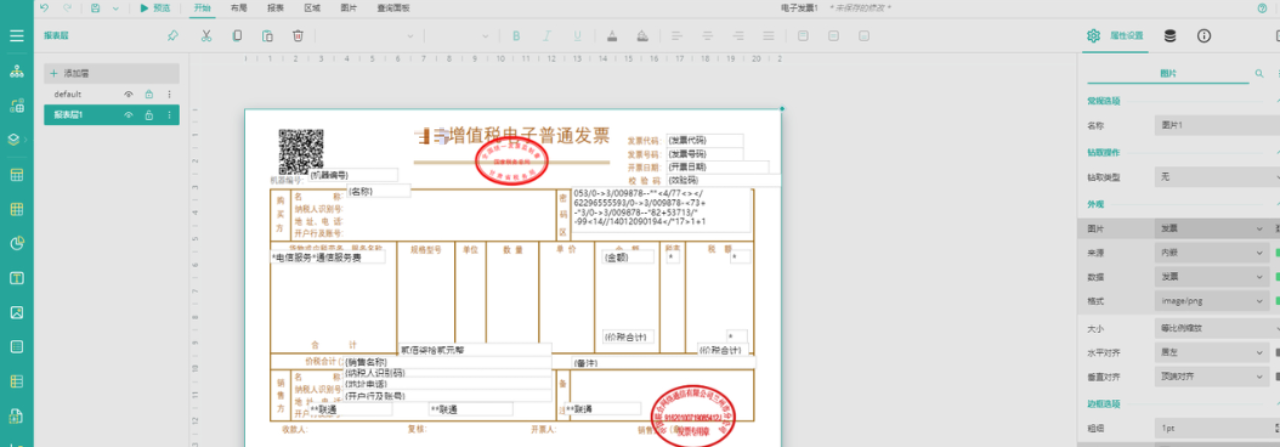
Task: Click the image icon in the sidebar
Action: (16, 313)
